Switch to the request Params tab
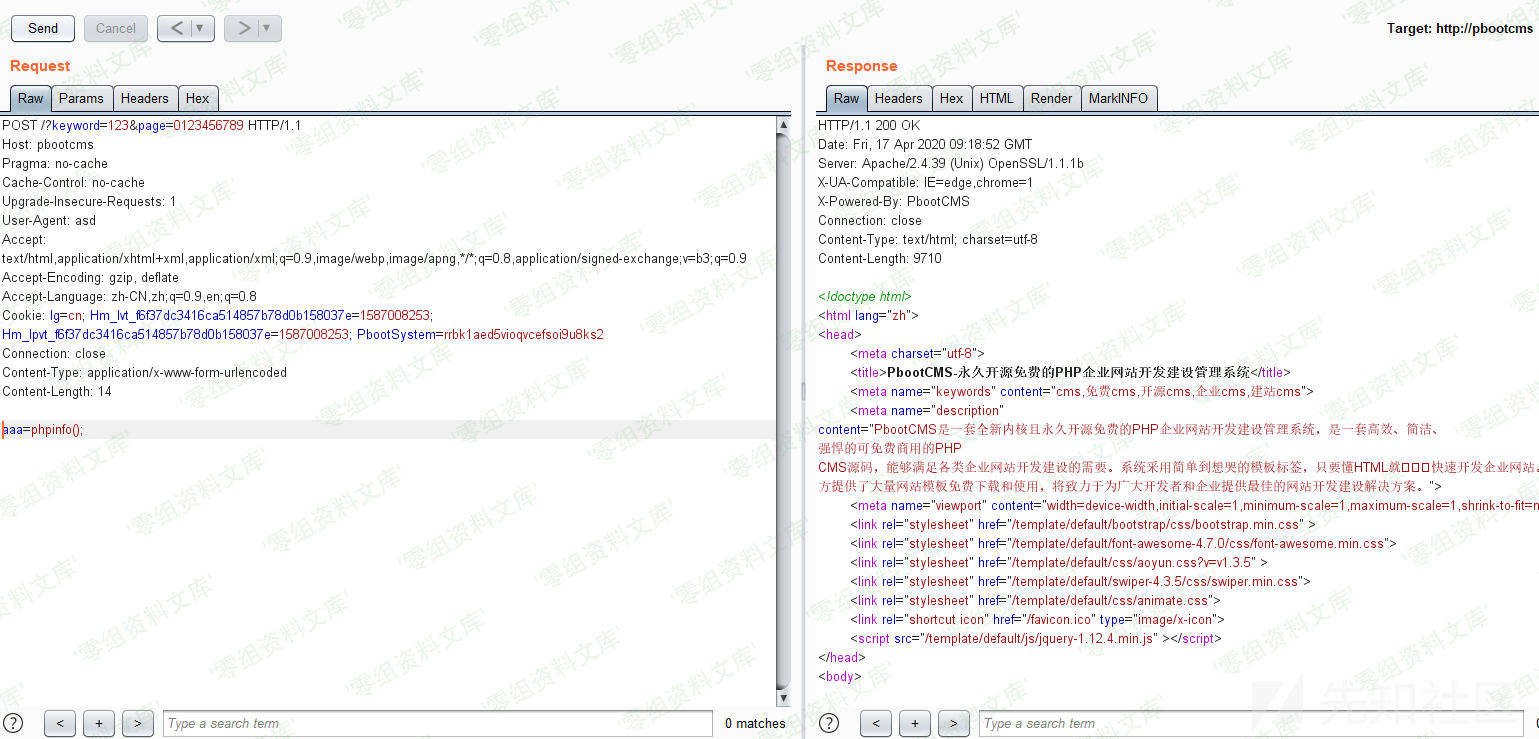Viewport: 1539px width, 739px height. coord(81,98)
